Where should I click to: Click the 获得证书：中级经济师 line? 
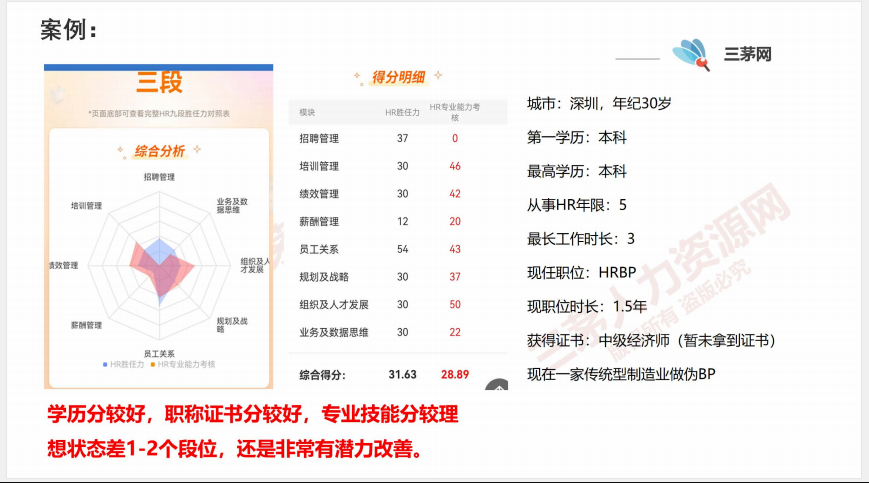coord(651,340)
